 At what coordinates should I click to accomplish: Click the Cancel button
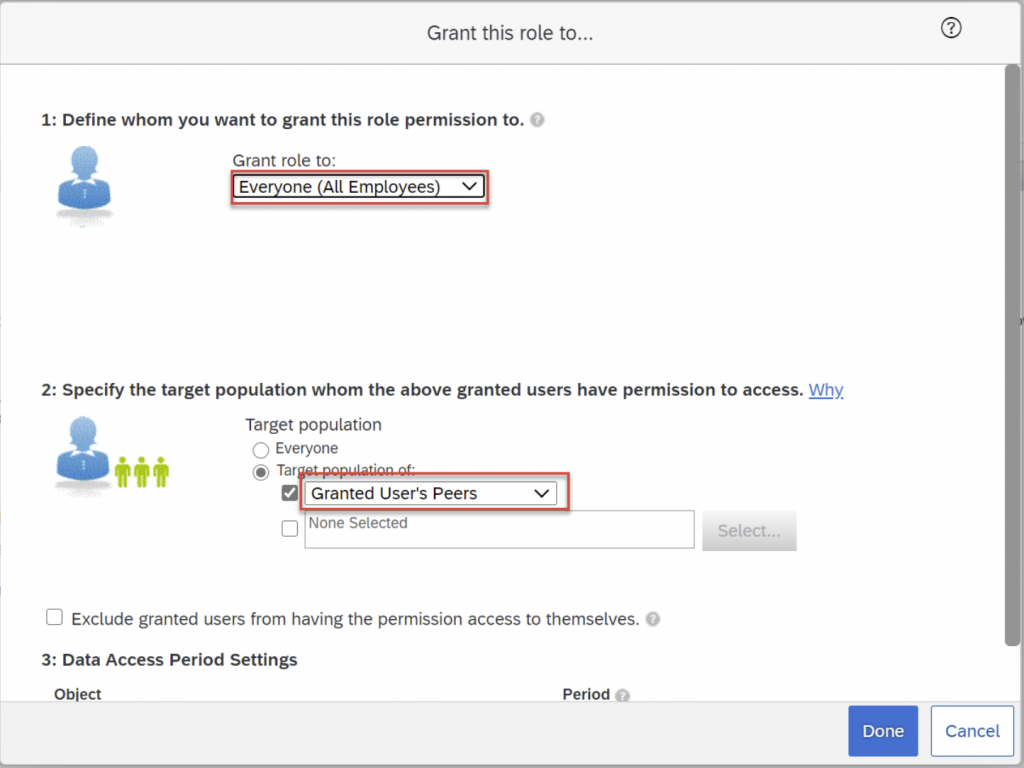(x=972, y=731)
